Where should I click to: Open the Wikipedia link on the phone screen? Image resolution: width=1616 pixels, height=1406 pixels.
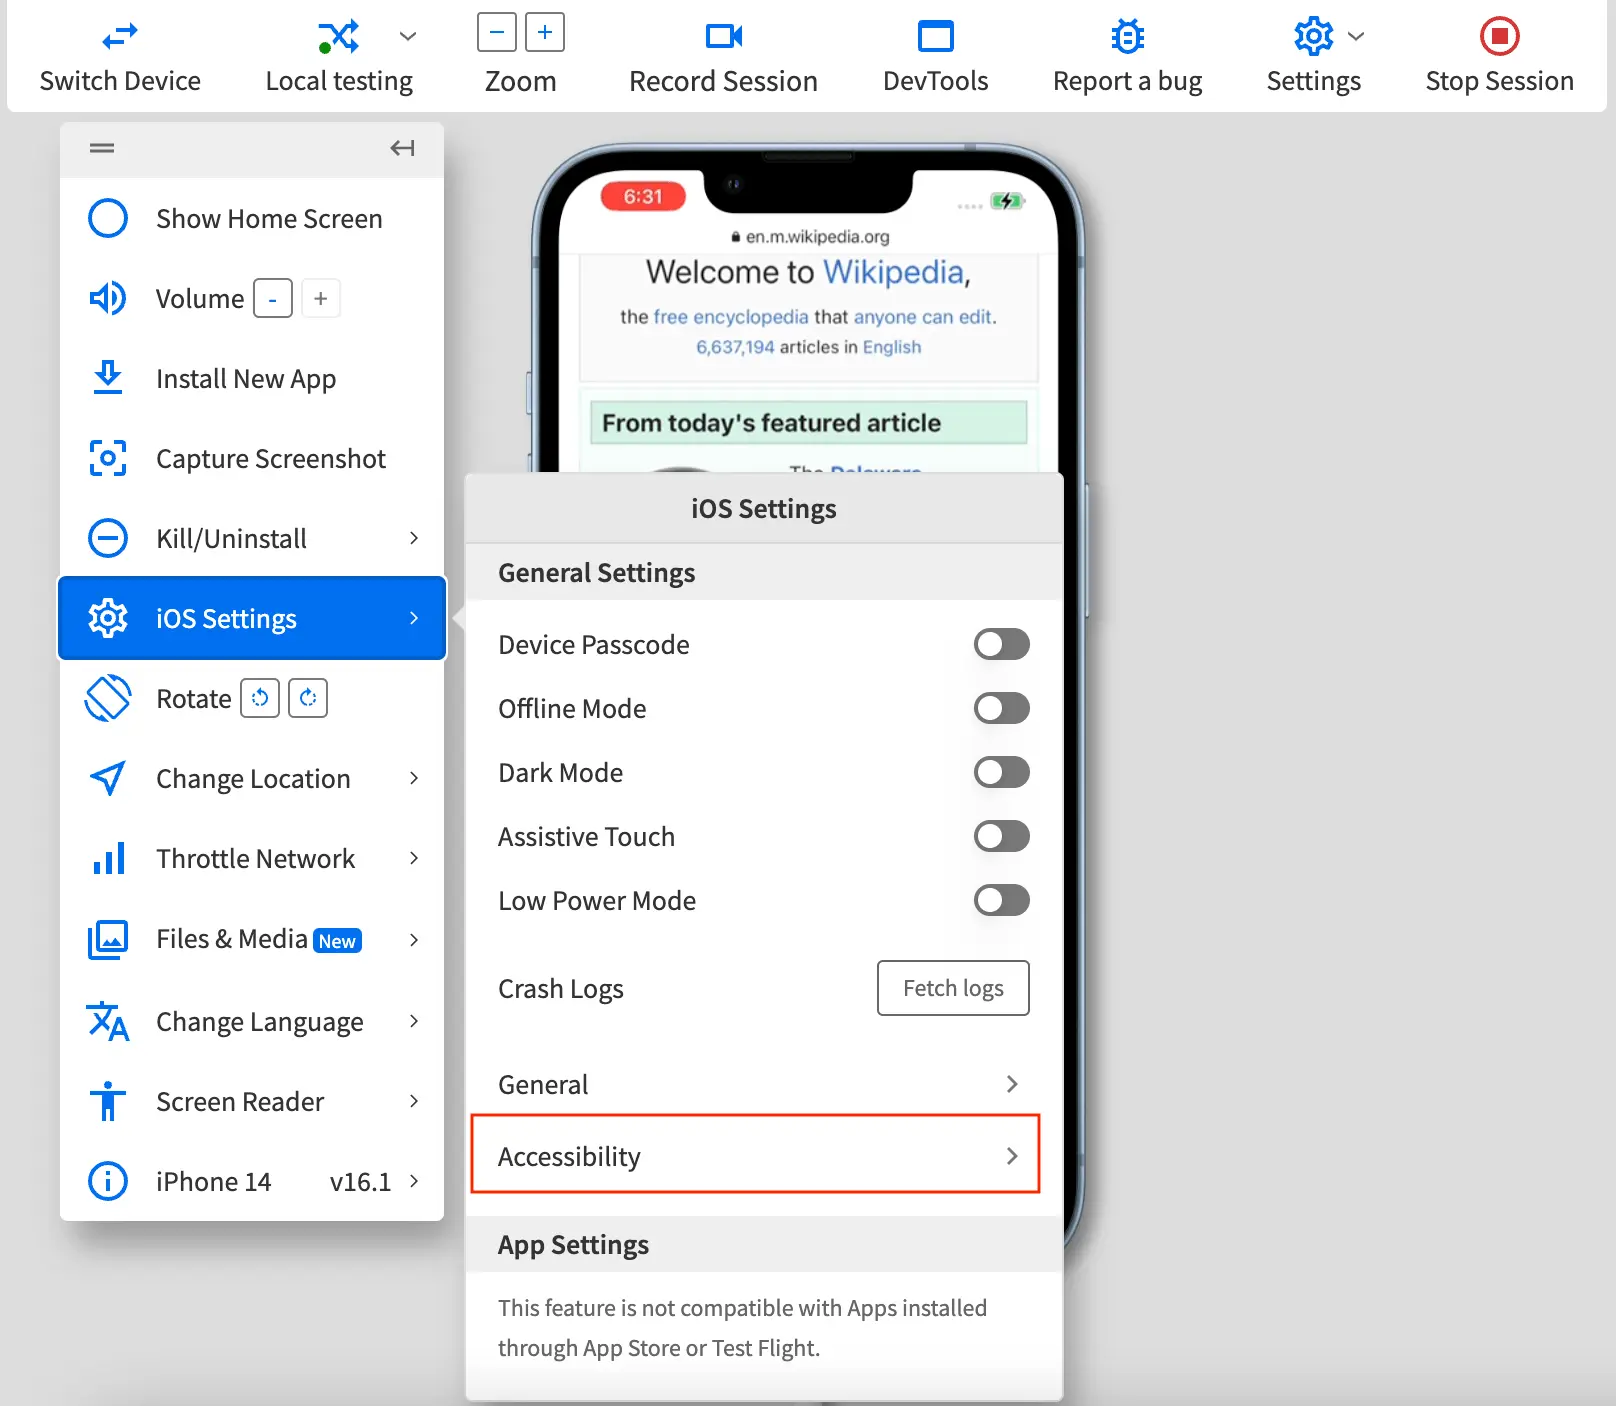[x=894, y=272]
